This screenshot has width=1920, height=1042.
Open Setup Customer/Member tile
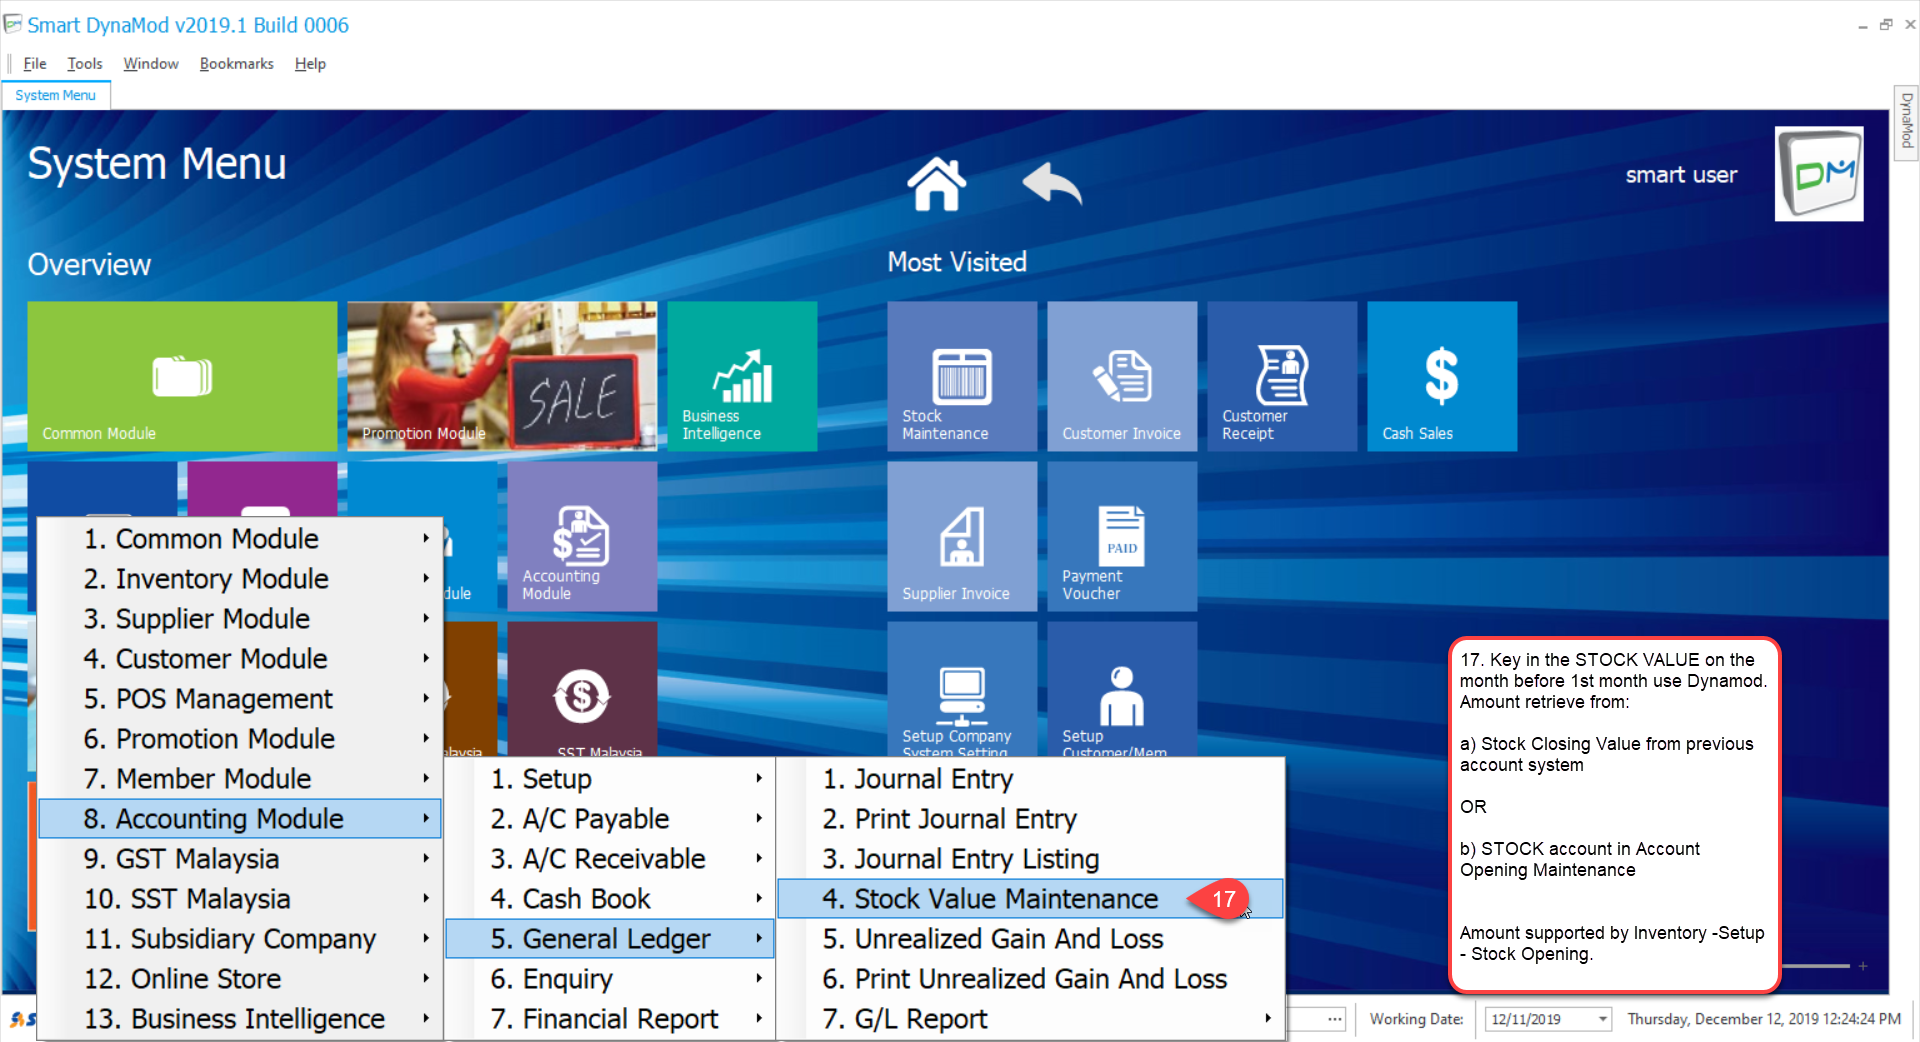tap(1122, 690)
